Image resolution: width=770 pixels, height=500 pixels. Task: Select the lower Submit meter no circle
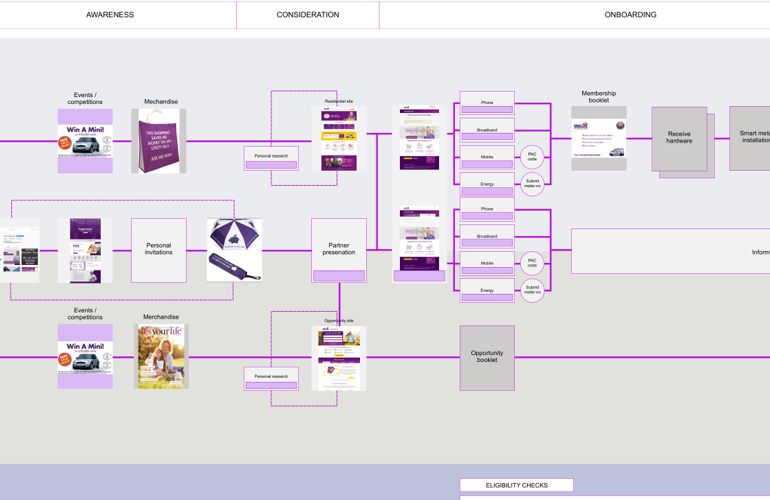tap(532, 291)
